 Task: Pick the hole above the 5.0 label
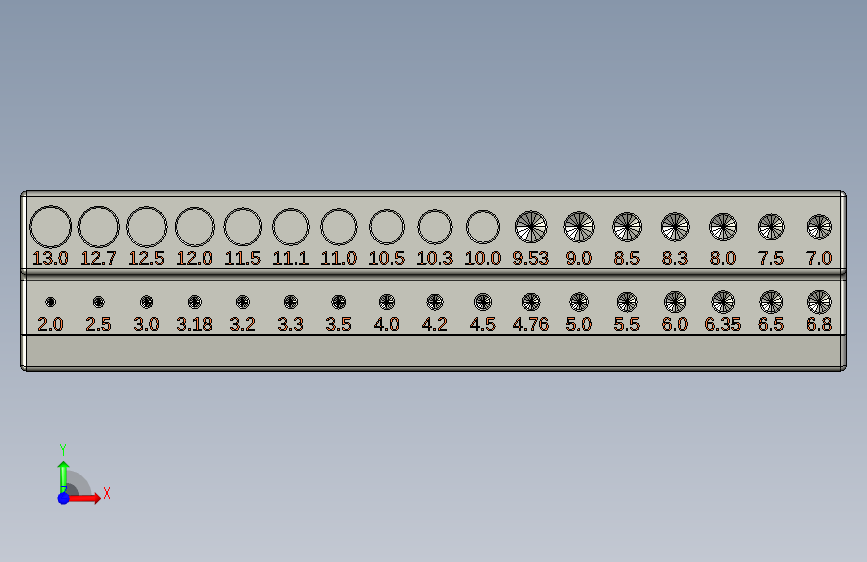pyautogui.click(x=579, y=302)
